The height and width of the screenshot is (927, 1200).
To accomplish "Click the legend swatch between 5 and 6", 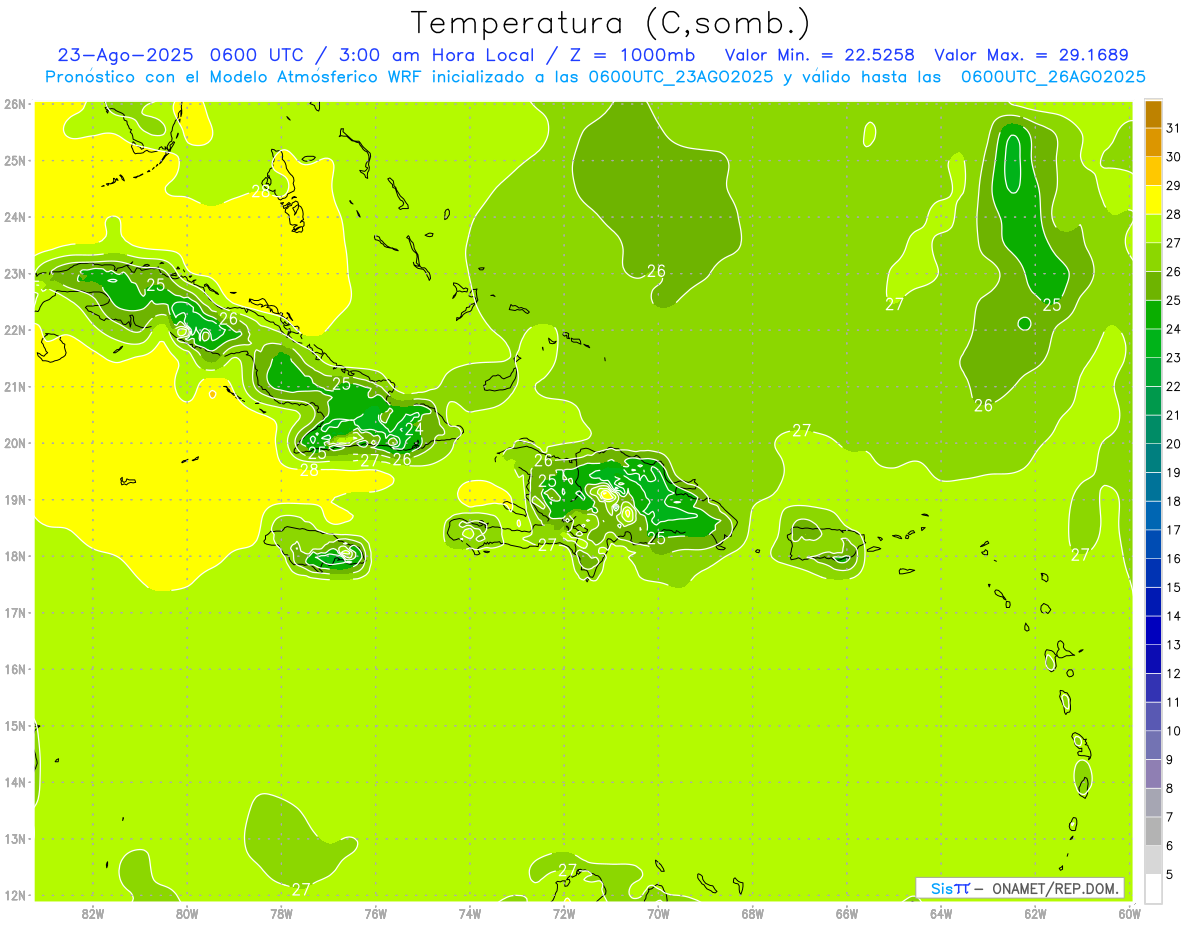I will tap(1154, 860).
